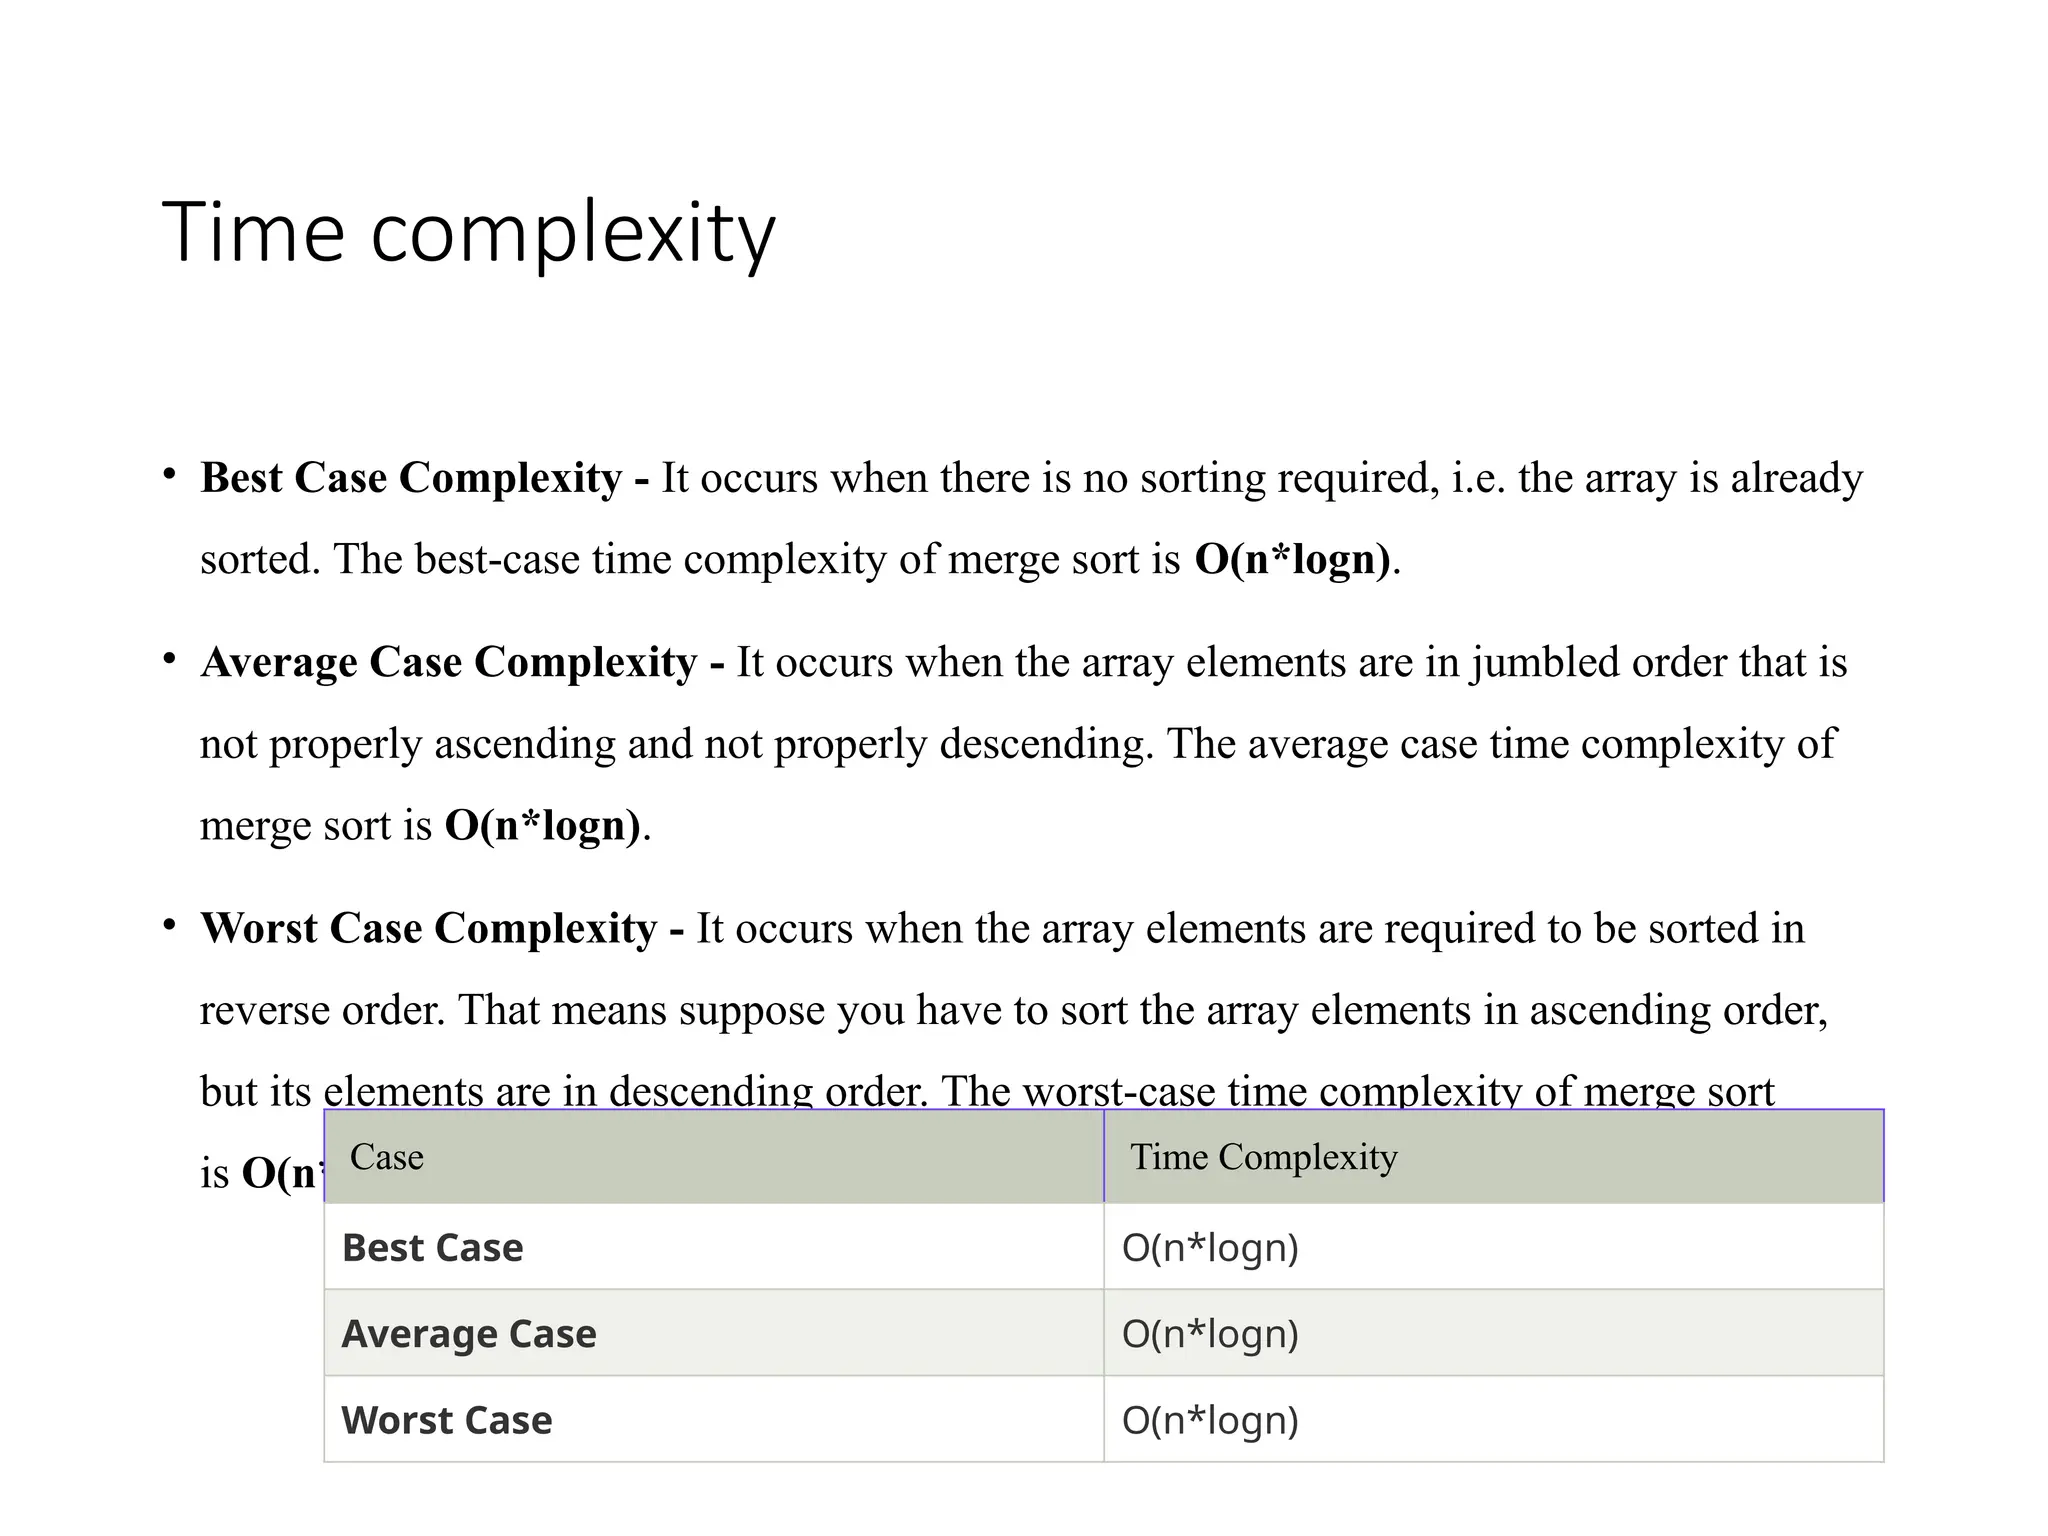Image resolution: width=2048 pixels, height=1536 pixels.
Task: Click the "Average Case" table row label
Action: point(468,1334)
